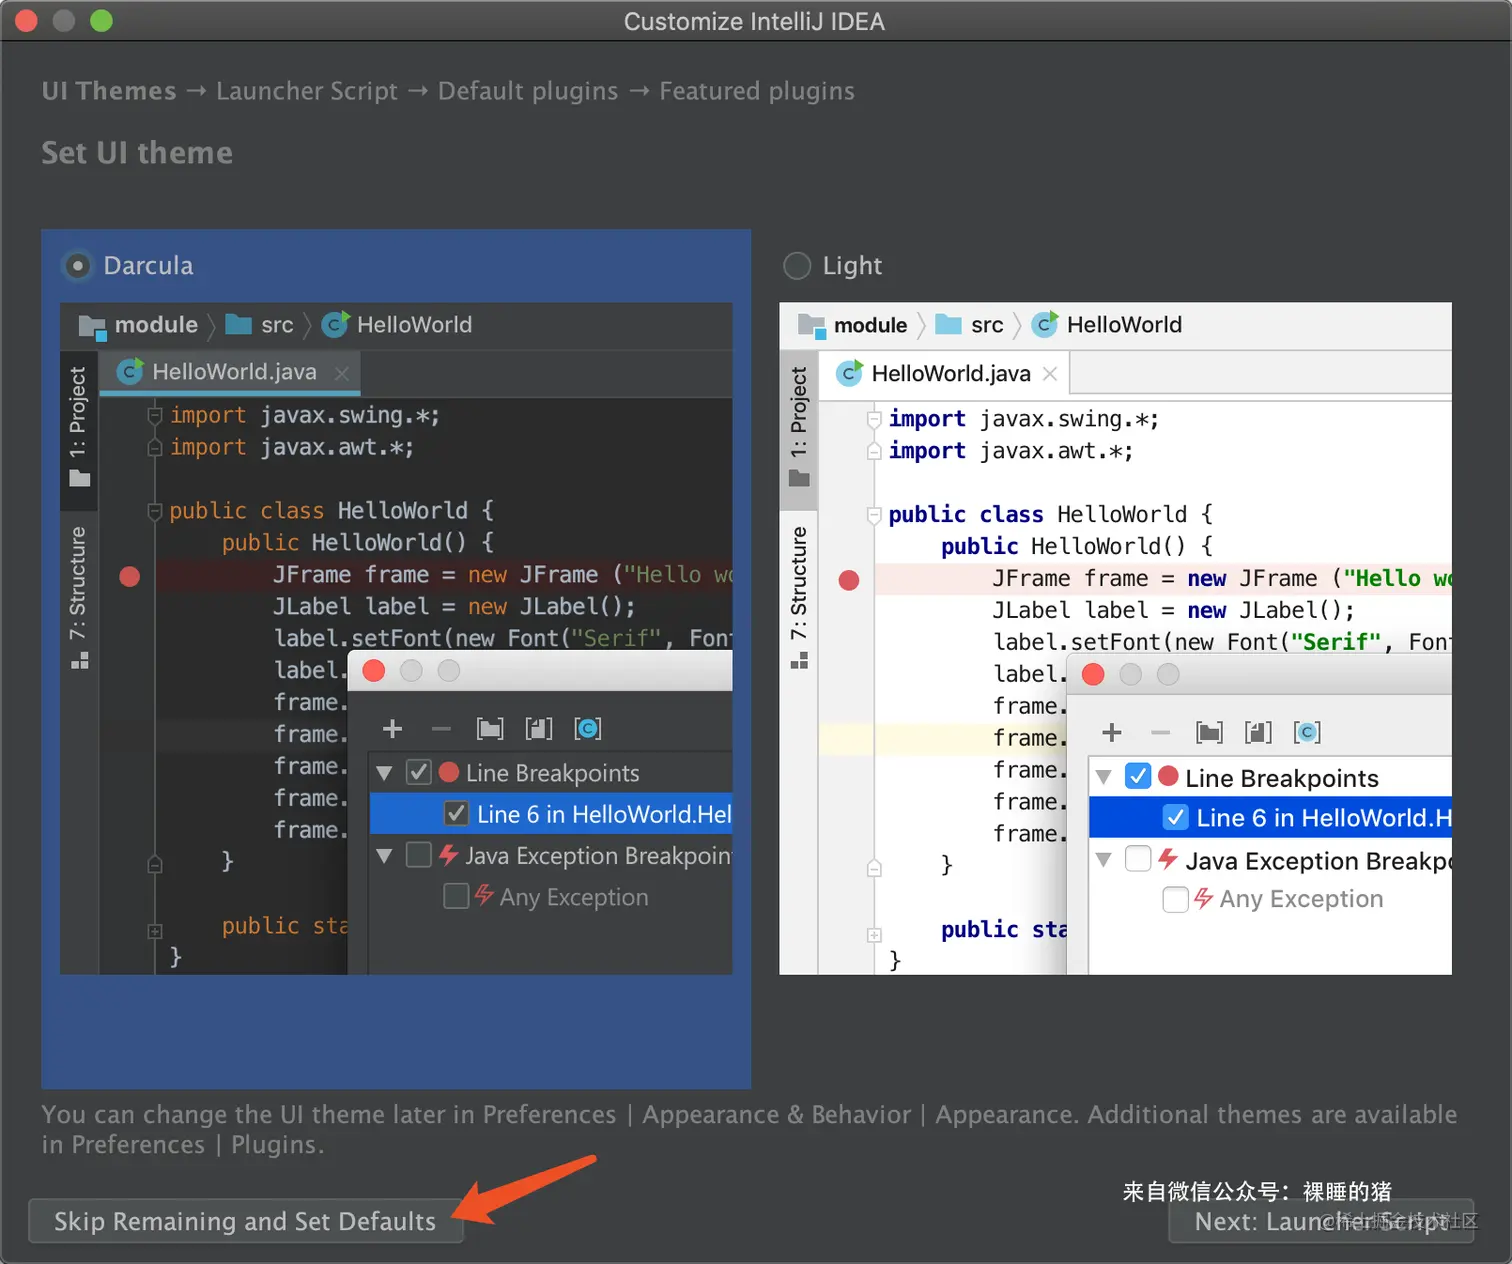Toggle Line Breakpoints checkbox in Light preview
Image resolution: width=1512 pixels, height=1264 pixels.
coord(1138,776)
